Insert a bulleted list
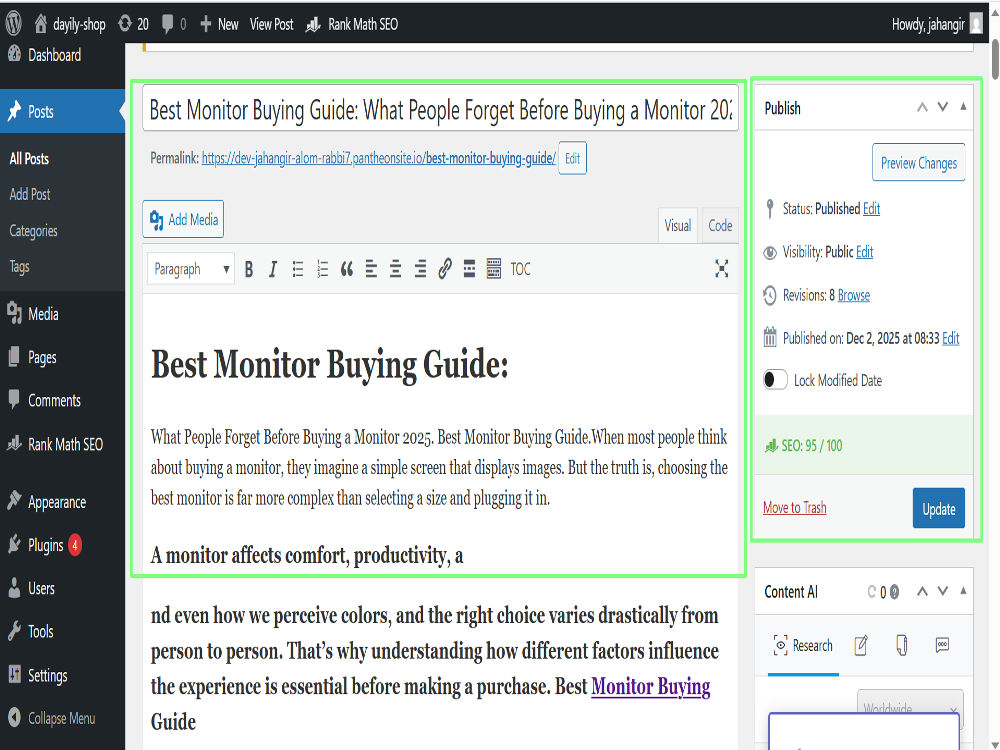 click(x=298, y=269)
